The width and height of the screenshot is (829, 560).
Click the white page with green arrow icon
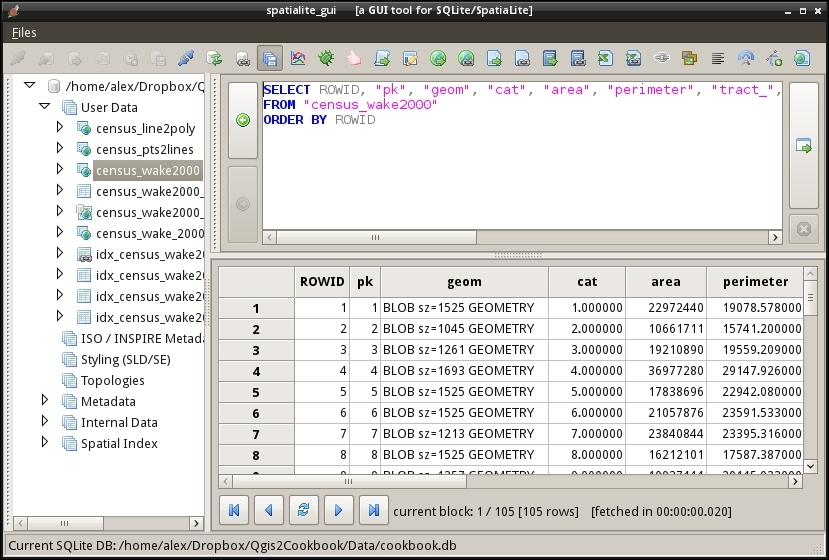point(494,58)
